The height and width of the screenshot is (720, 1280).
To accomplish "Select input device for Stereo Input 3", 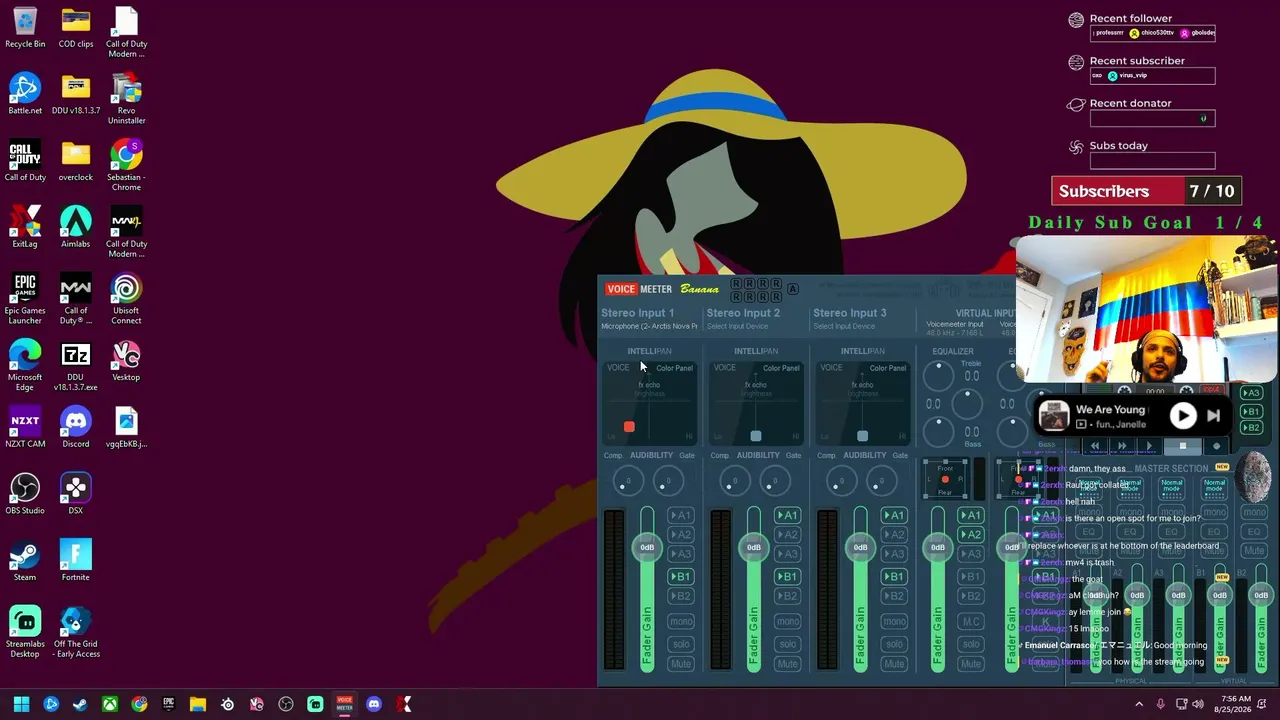I will [x=844, y=326].
